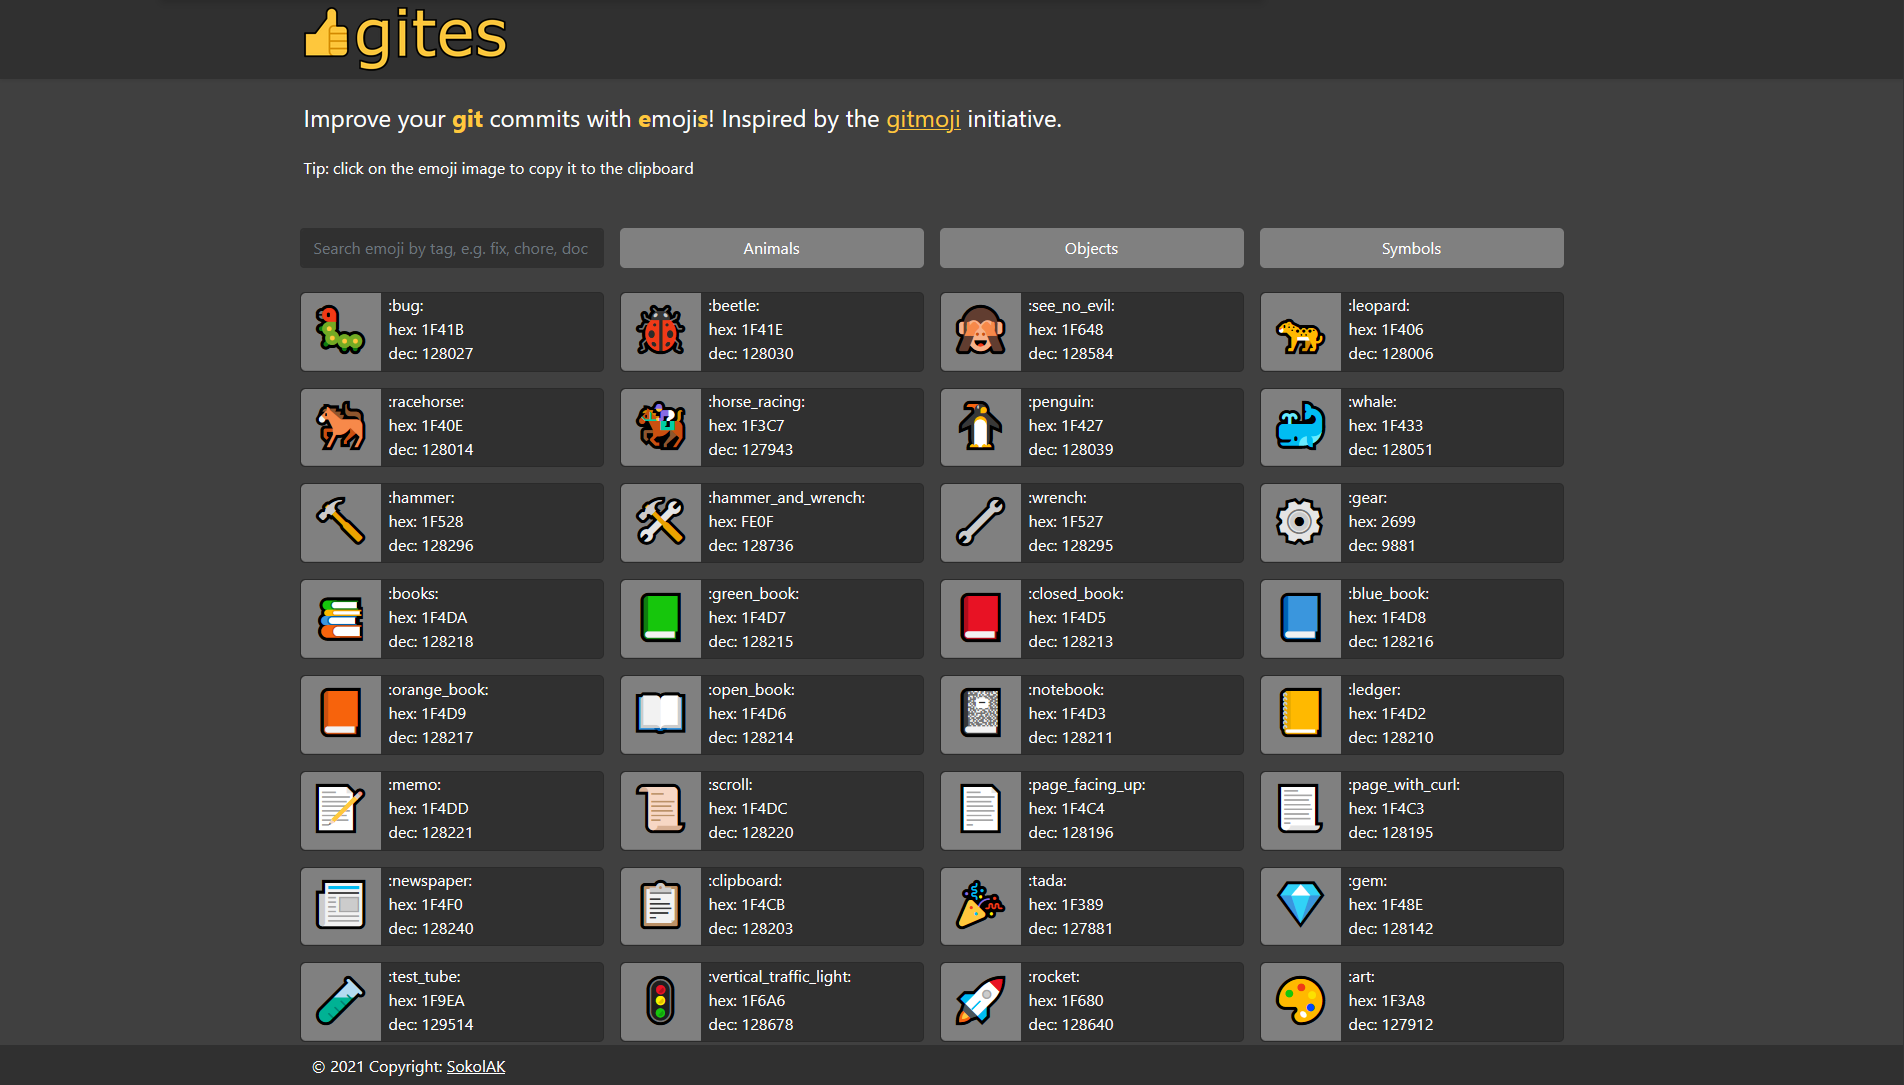Switch to Symbols emoji filter

1411,248
